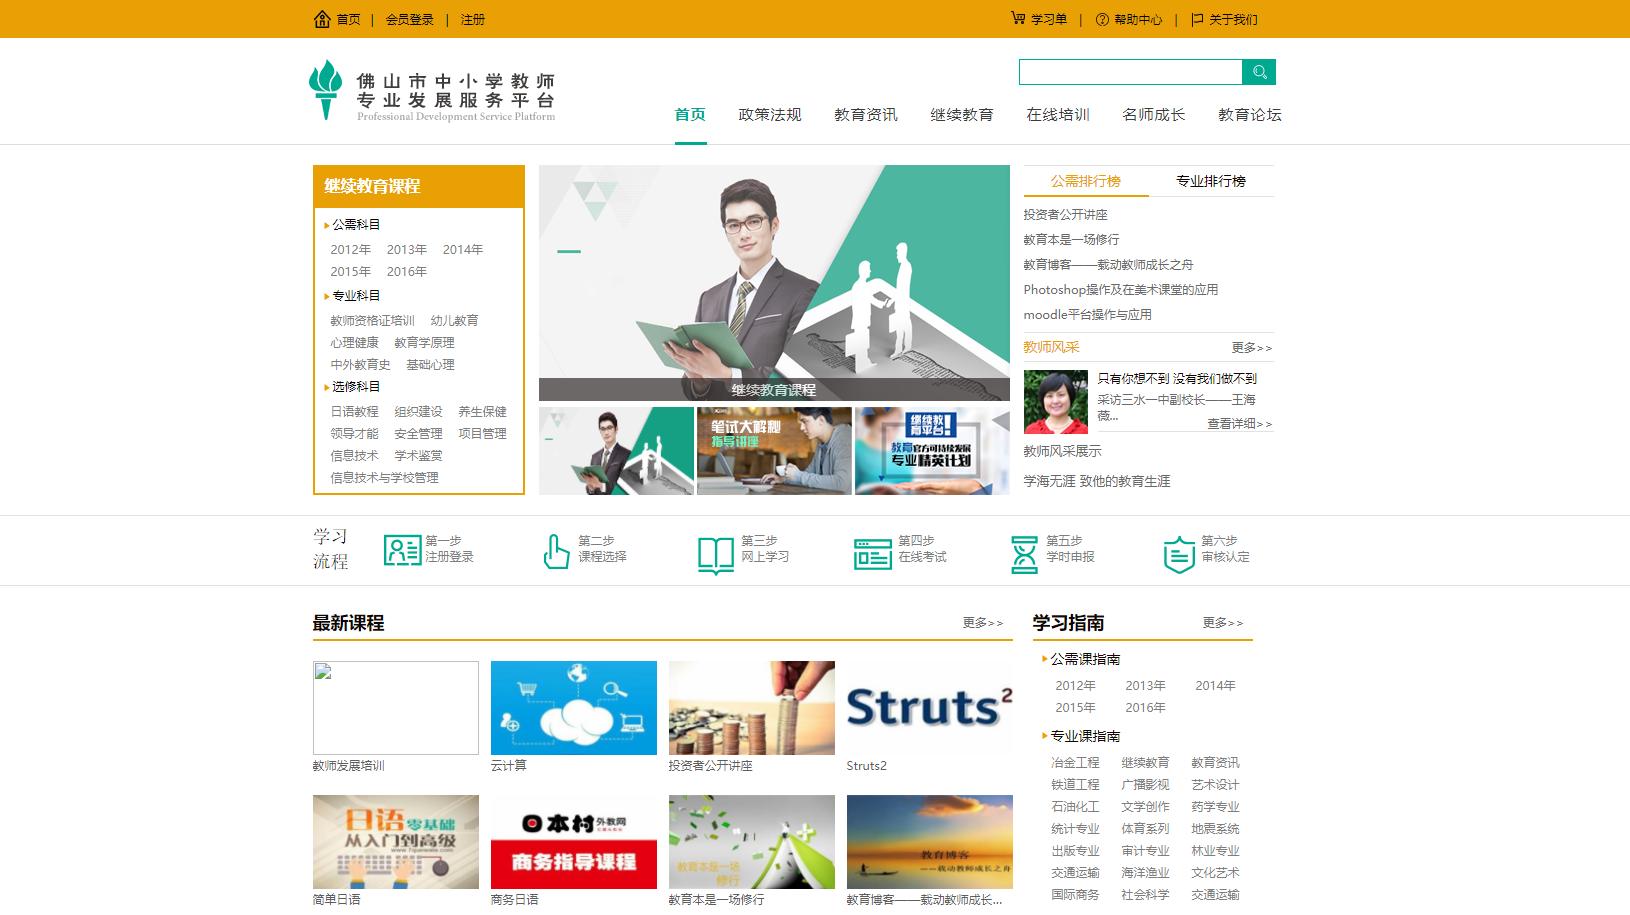Viewport: 1630px width, 915px height.
Task: Select the 第五步 学时申报 hourglass icon
Action: tap(1024, 554)
